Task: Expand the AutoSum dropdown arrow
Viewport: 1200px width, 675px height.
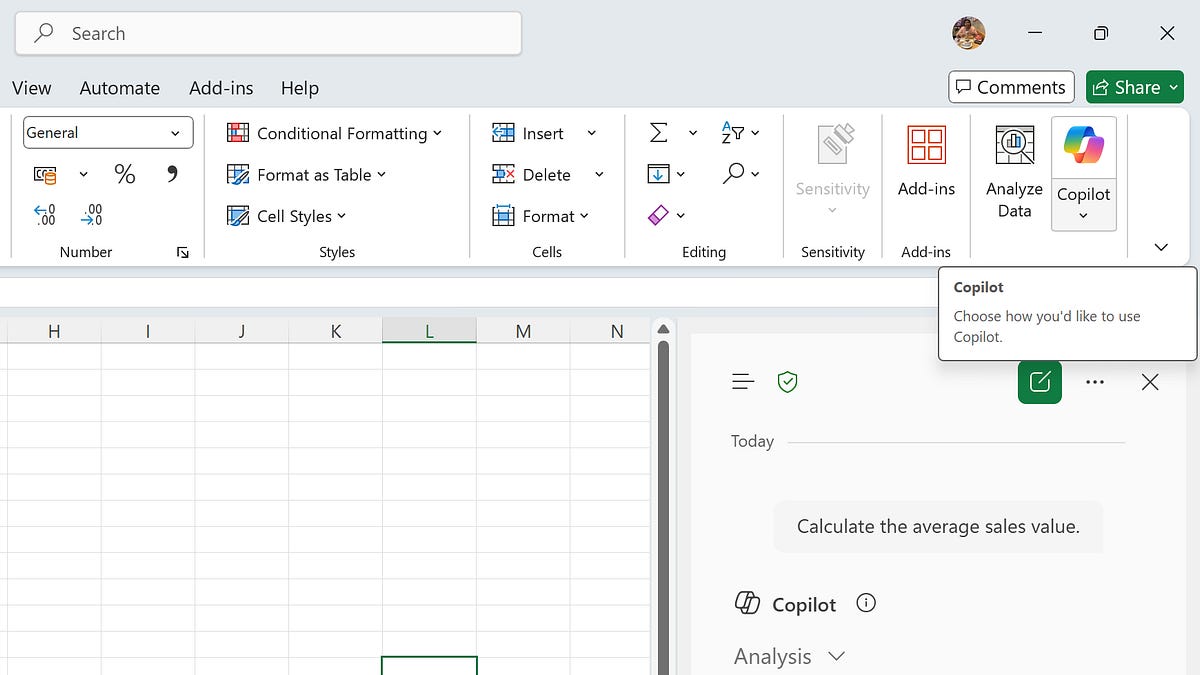Action: tap(692, 133)
